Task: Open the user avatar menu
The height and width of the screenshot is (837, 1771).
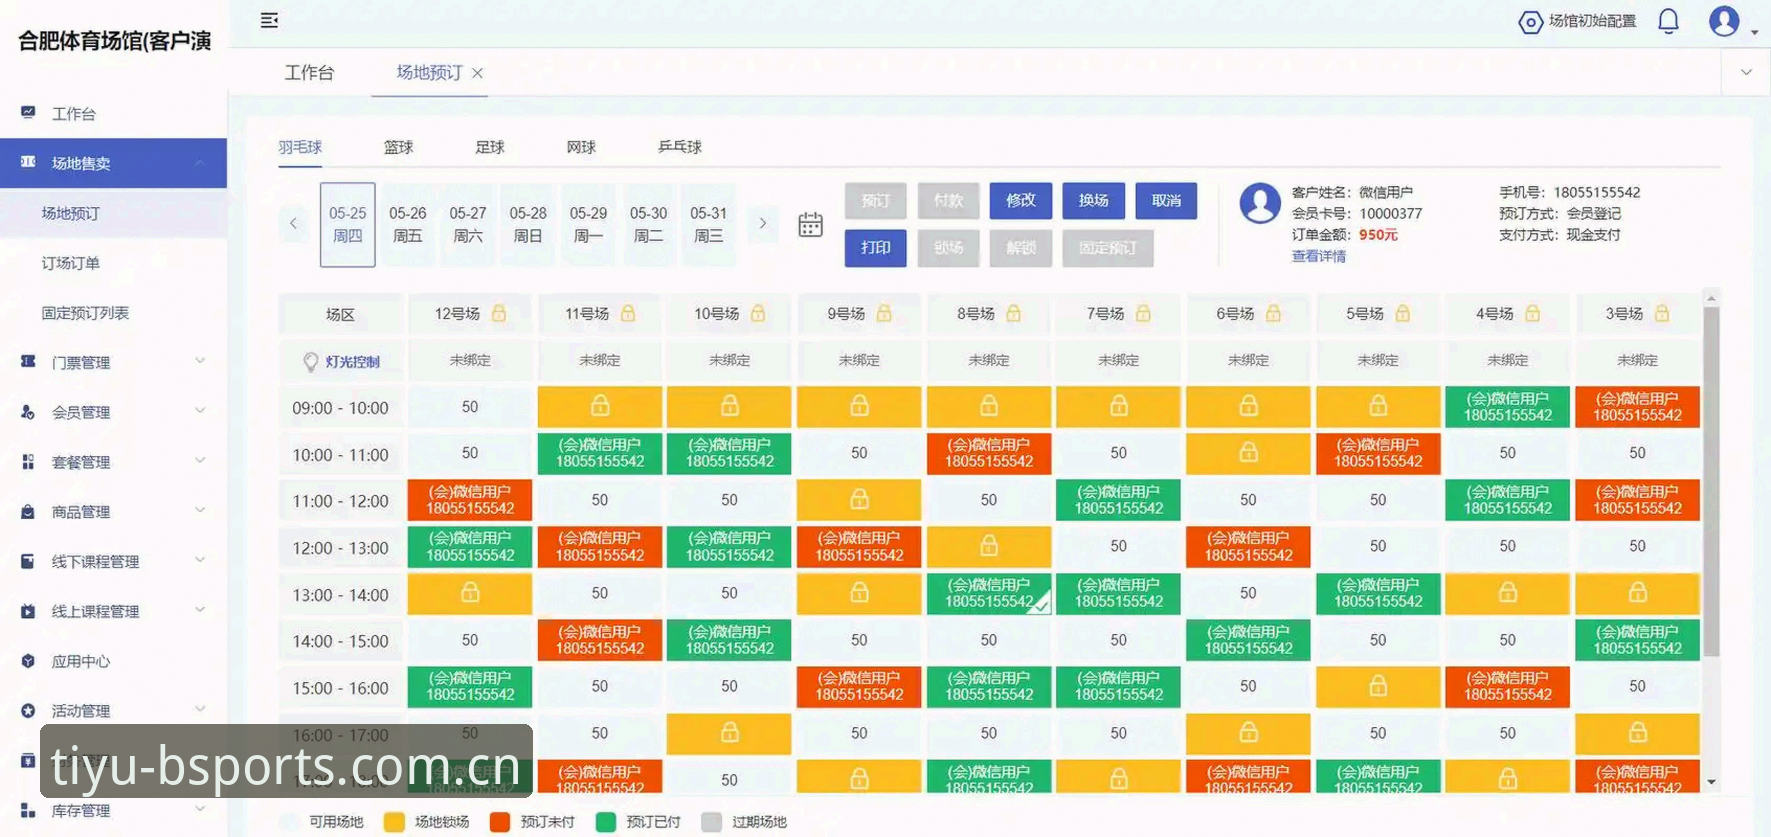Action: pyautogui.click(x=1724, y=21)
